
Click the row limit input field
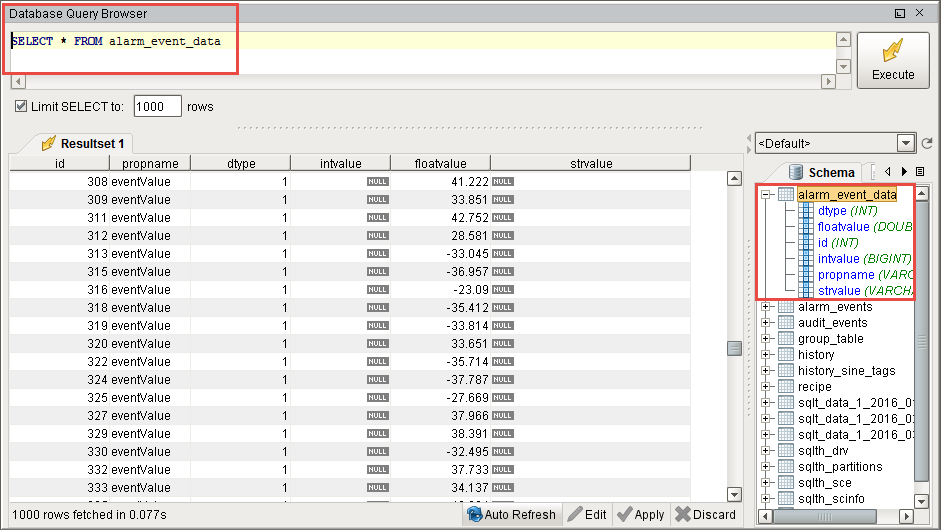pyautogui.click(x=157, y=107)
